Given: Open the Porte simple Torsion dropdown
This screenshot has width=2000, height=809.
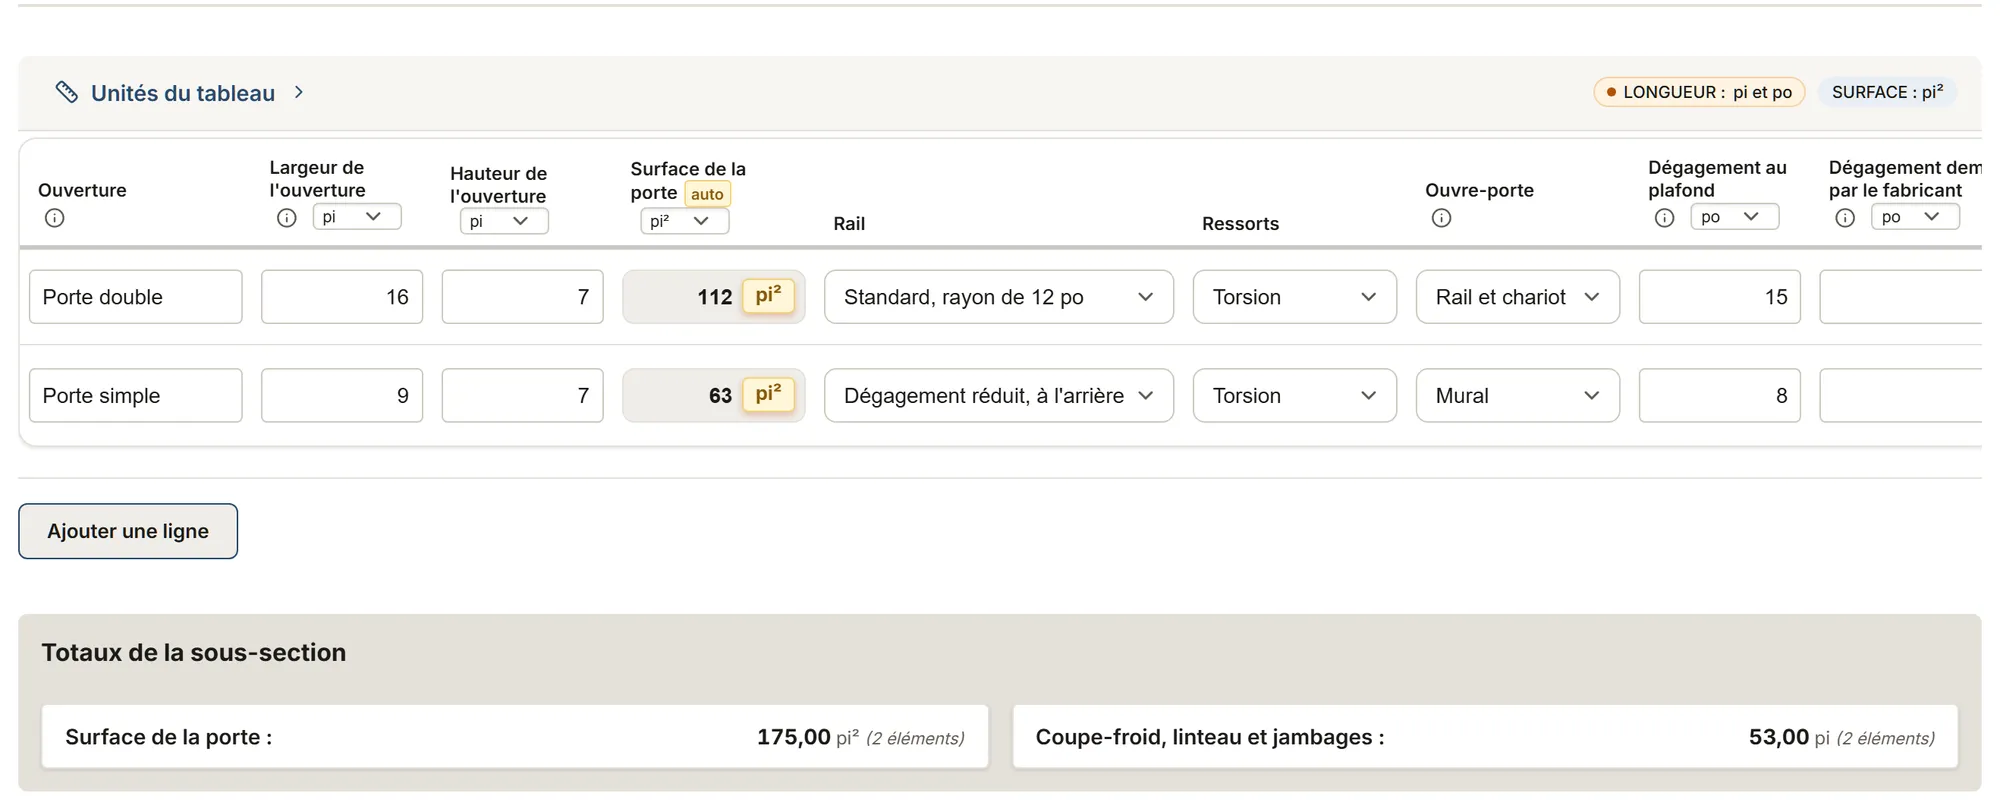Looking at the screenshot, I should pos(1295,396).
